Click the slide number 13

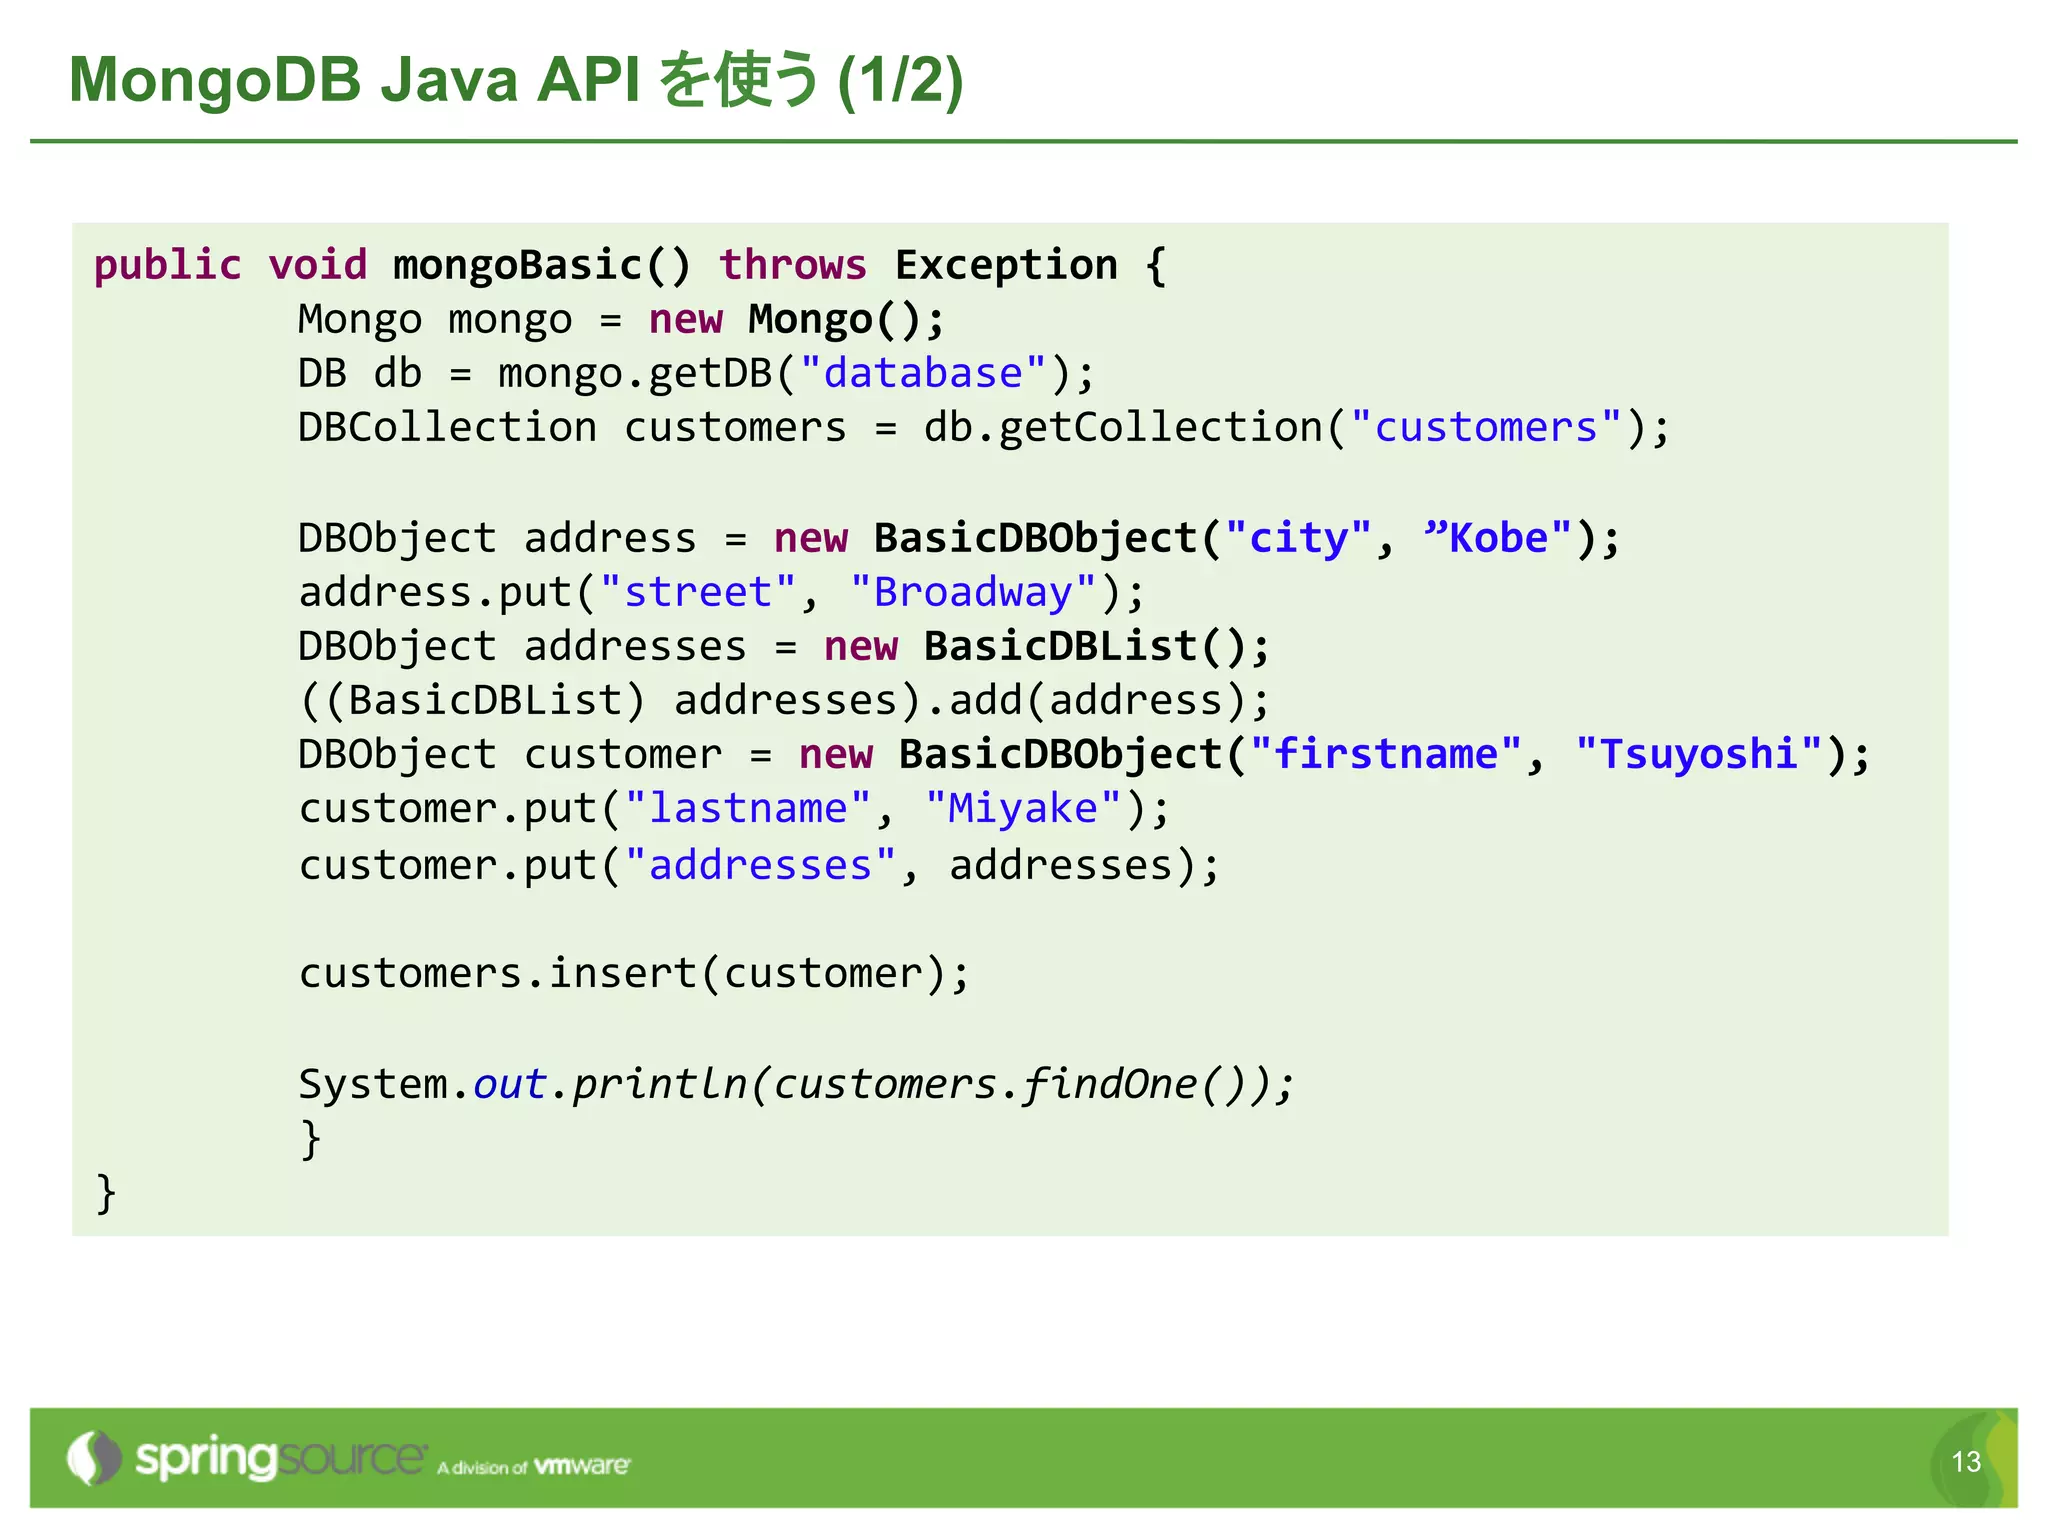pyautogui.click(x=1966, y=1462)
